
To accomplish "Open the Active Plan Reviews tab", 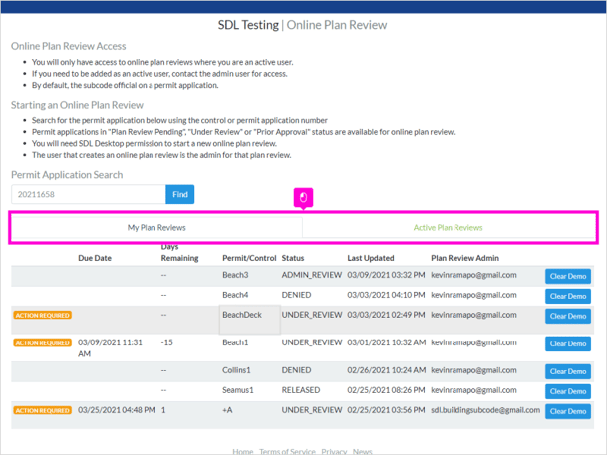I will 448,228.
